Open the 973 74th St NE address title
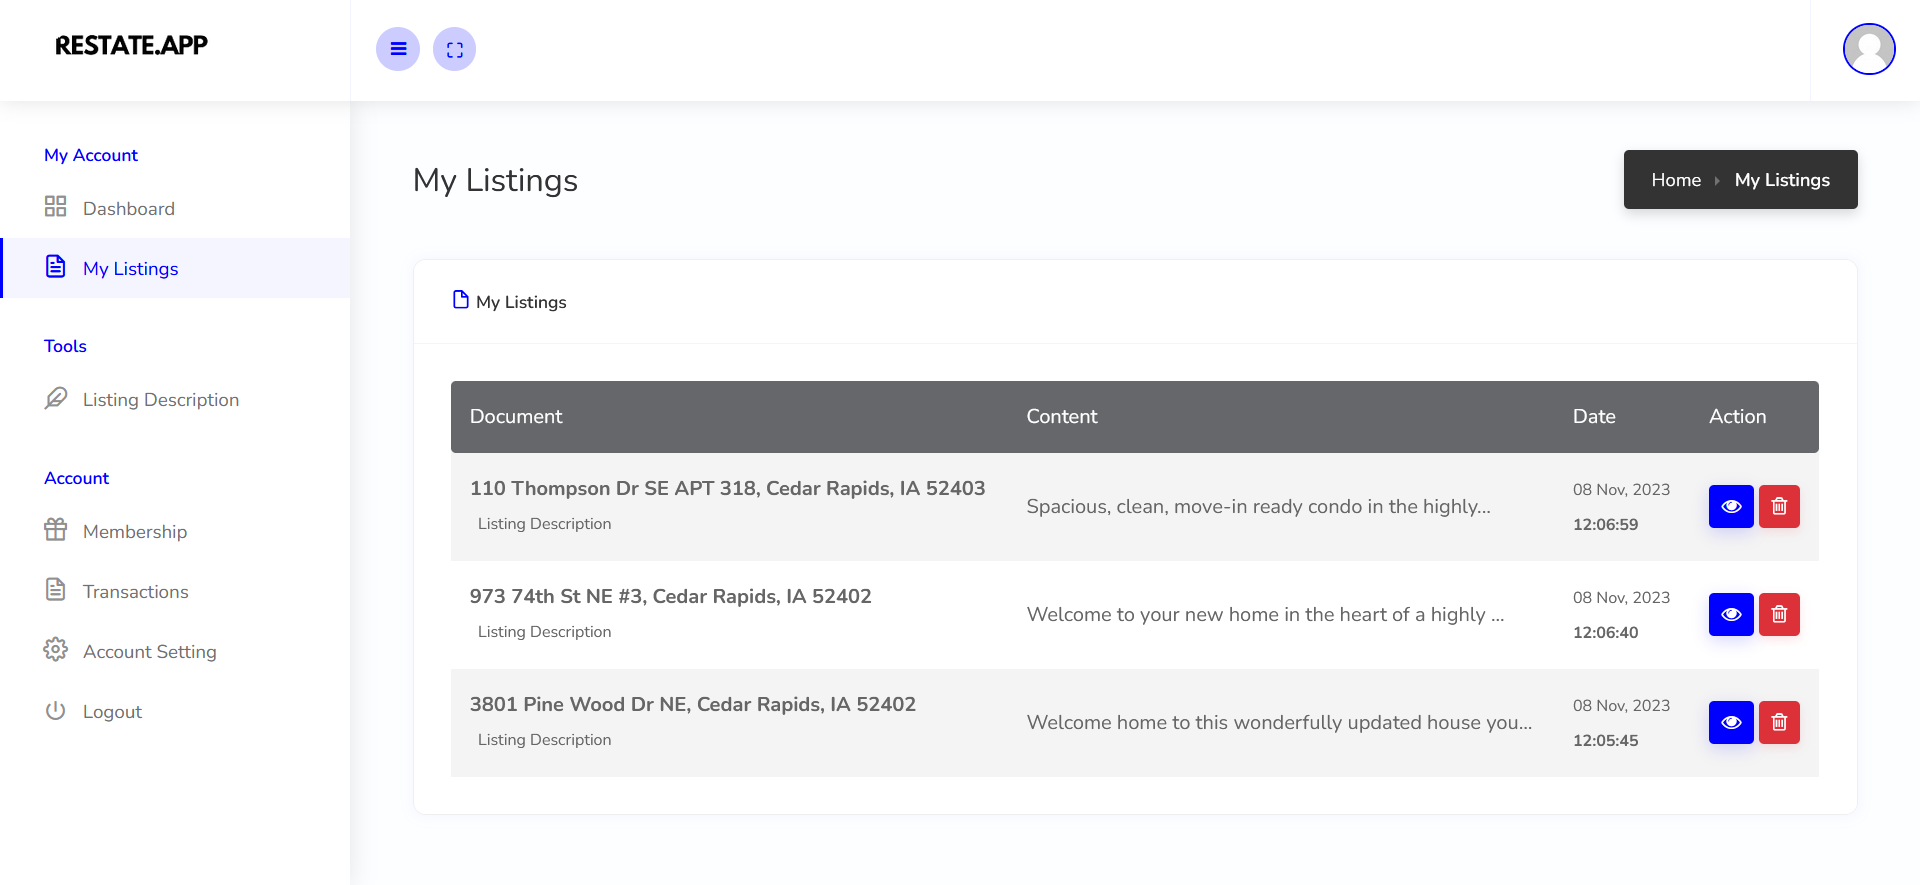This screenshot has height=885, width=1920. (x=670, y=597)
